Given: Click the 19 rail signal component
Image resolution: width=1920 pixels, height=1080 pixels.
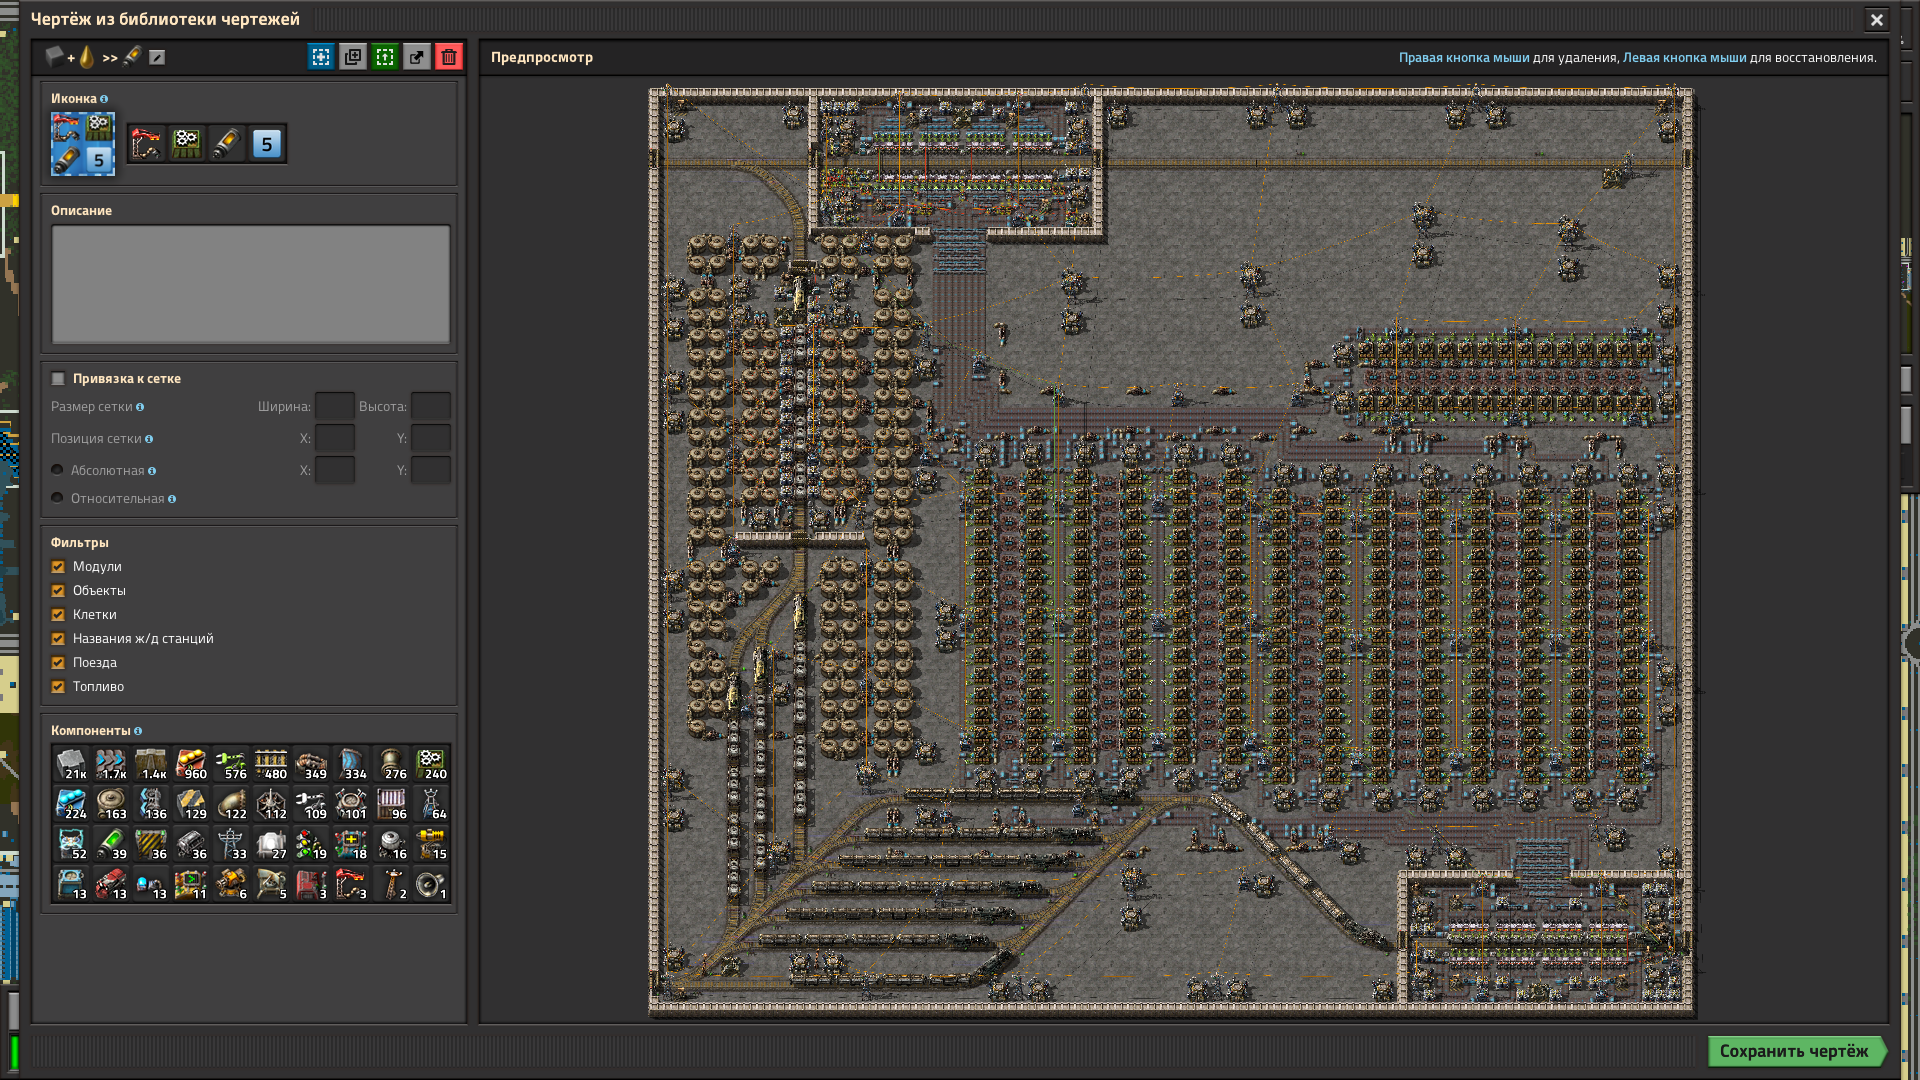Looking at the screenshot, I should click(311, 844).
